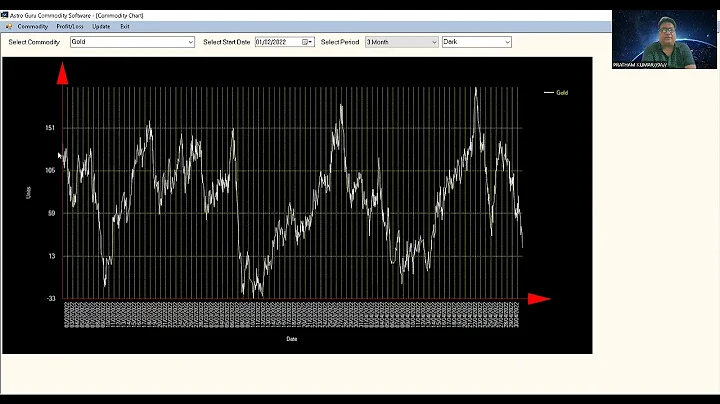Click the 105 y-axis label

[50, 170]
